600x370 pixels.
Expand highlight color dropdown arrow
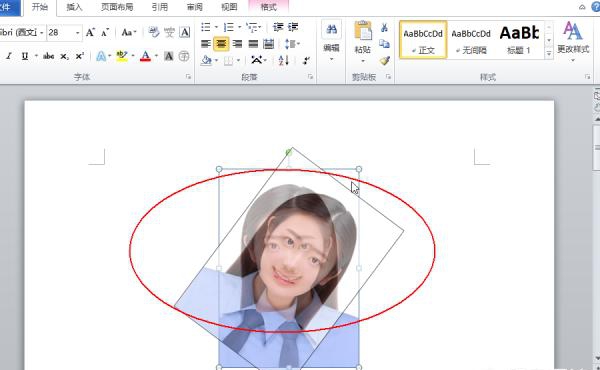point(133,56)
